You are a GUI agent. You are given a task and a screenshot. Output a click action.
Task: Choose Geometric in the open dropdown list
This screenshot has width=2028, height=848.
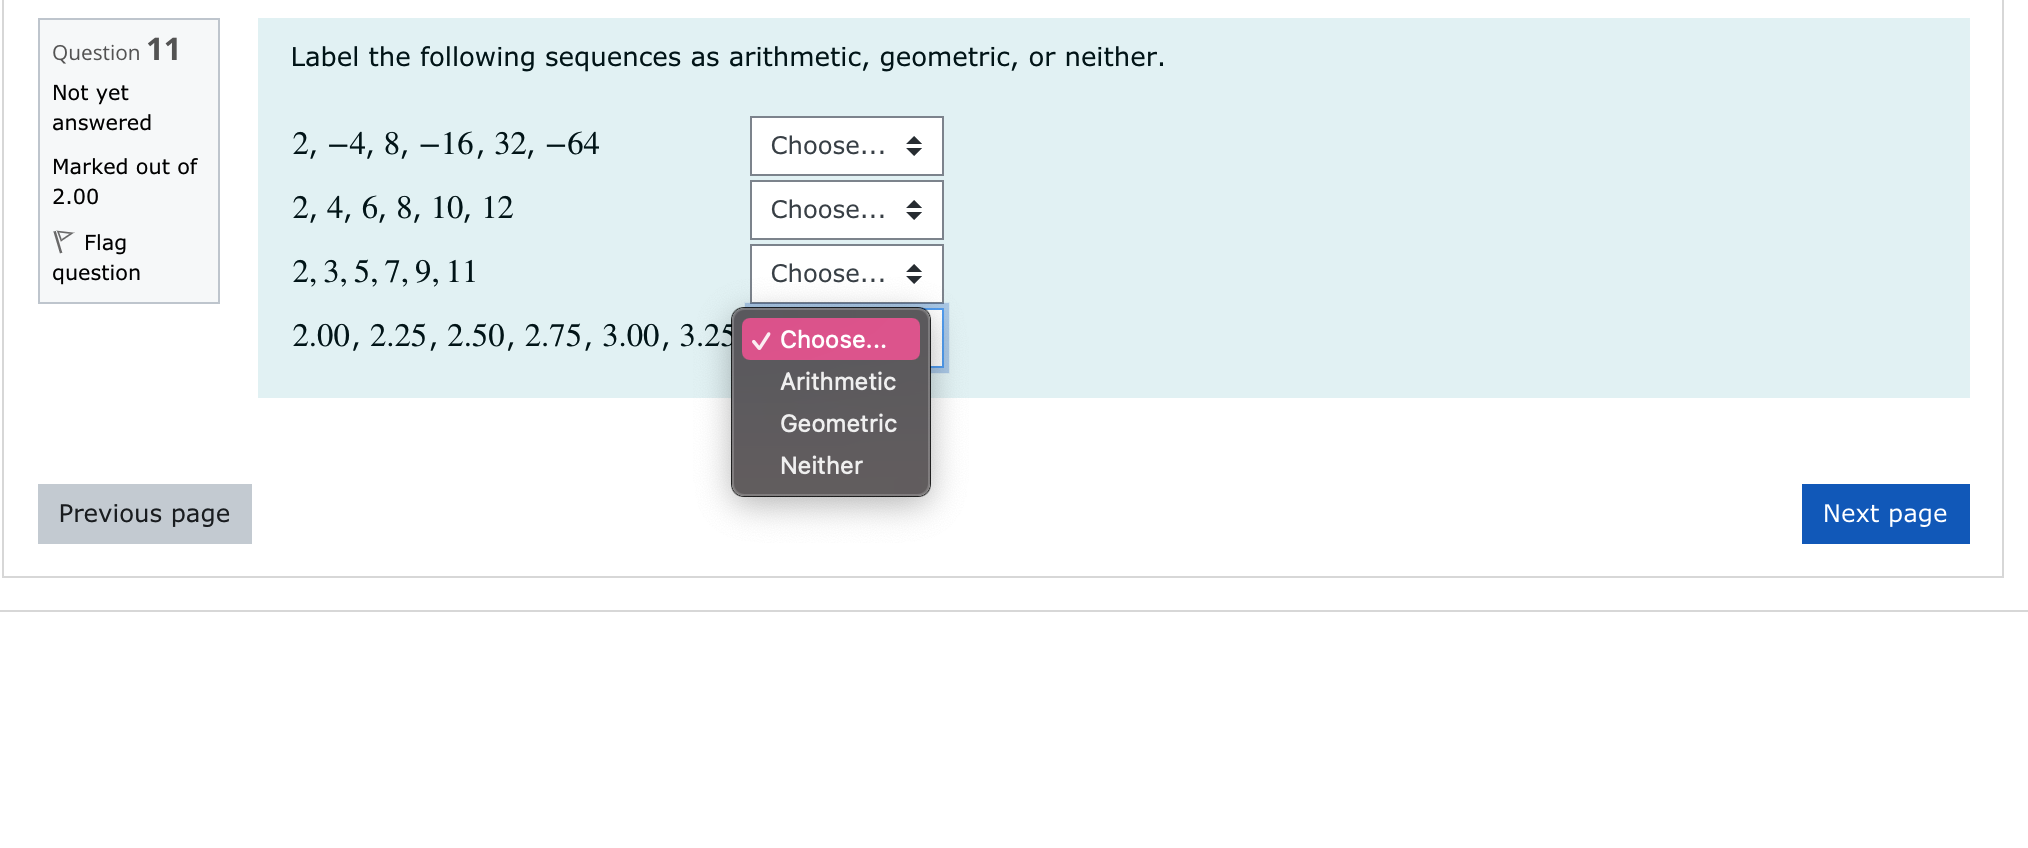838,424
